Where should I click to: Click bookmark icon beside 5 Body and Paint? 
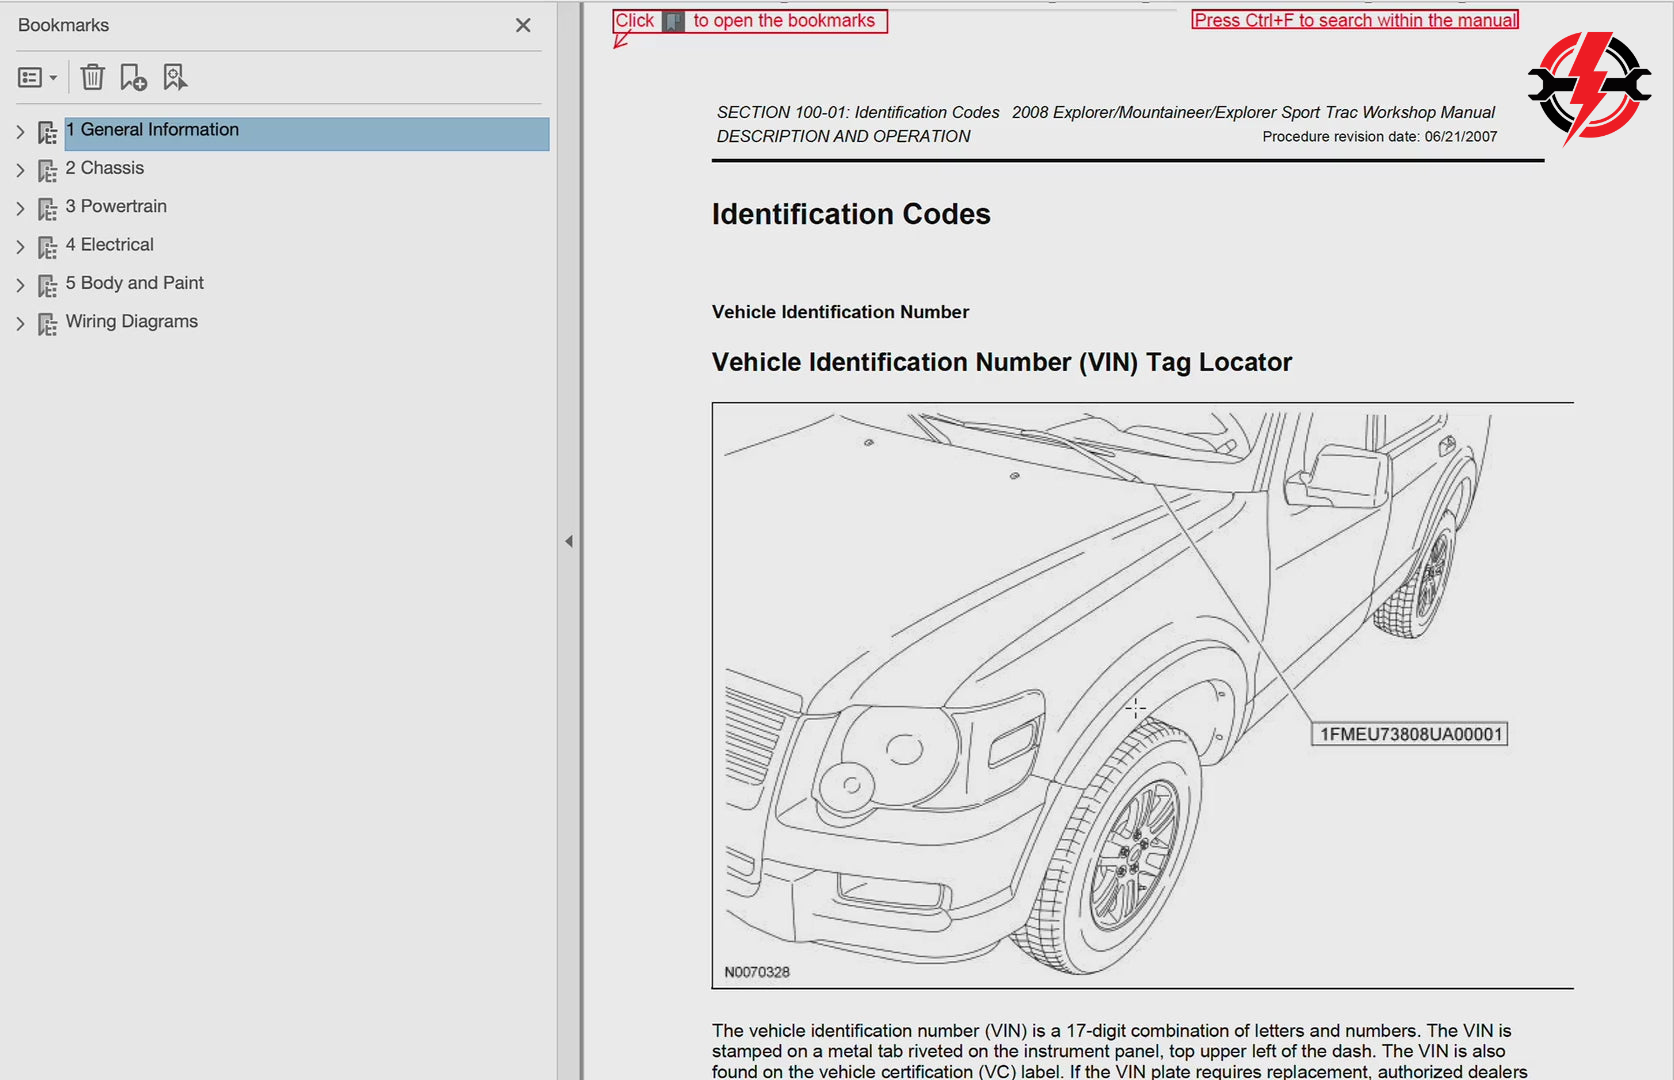pos(47,286)
